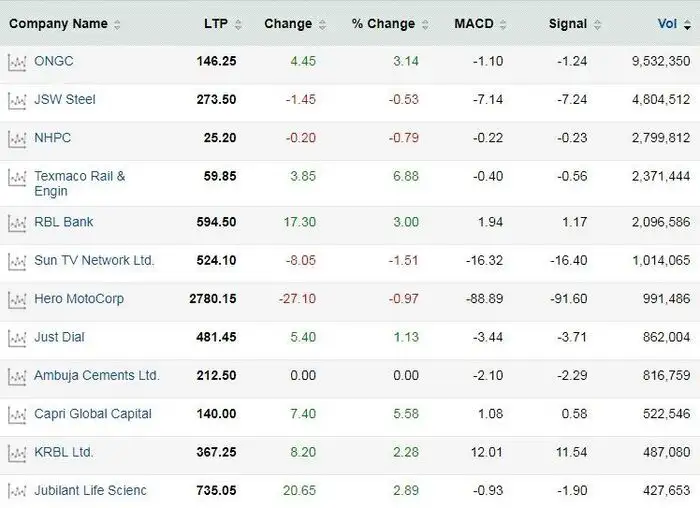Open the chart icon for Ambuja Cements
This screenshot has width=700, height=508.
(16, 376)
